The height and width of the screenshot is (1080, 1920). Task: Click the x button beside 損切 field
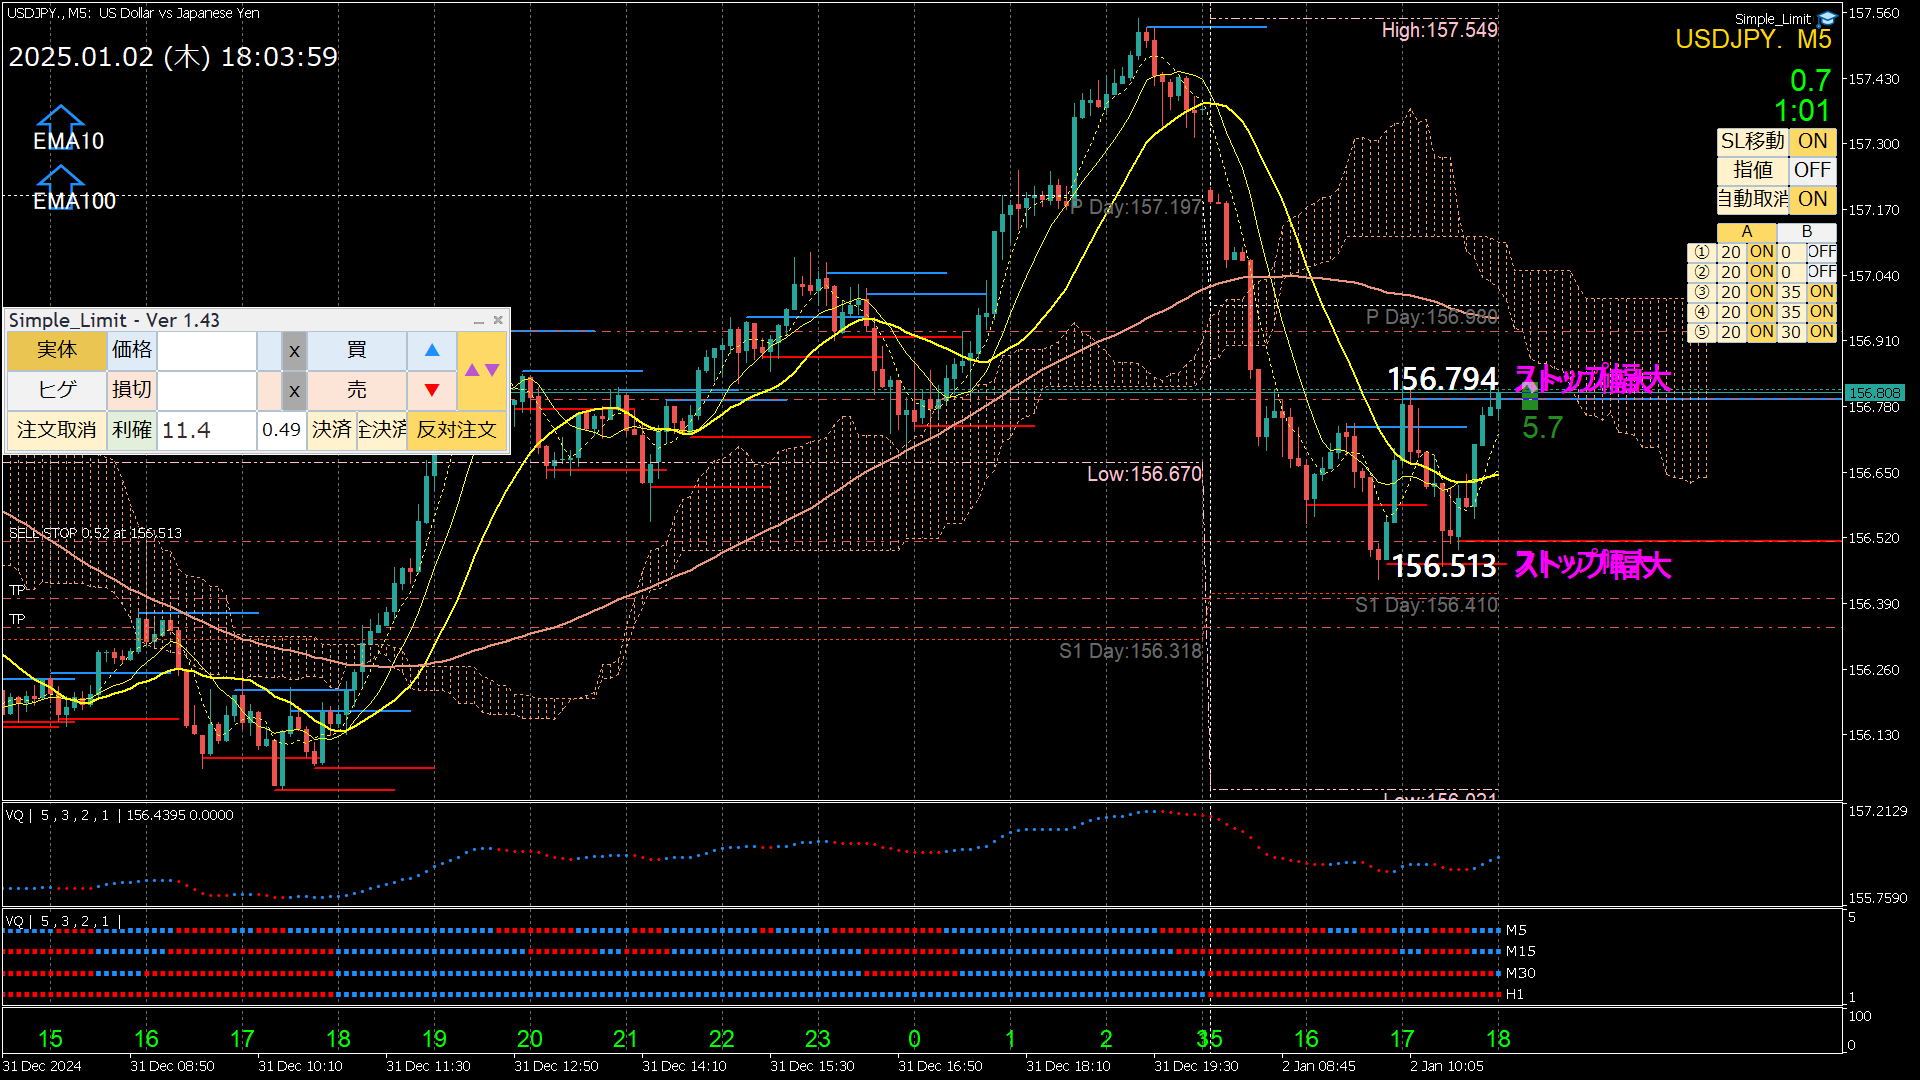point(294,391)
